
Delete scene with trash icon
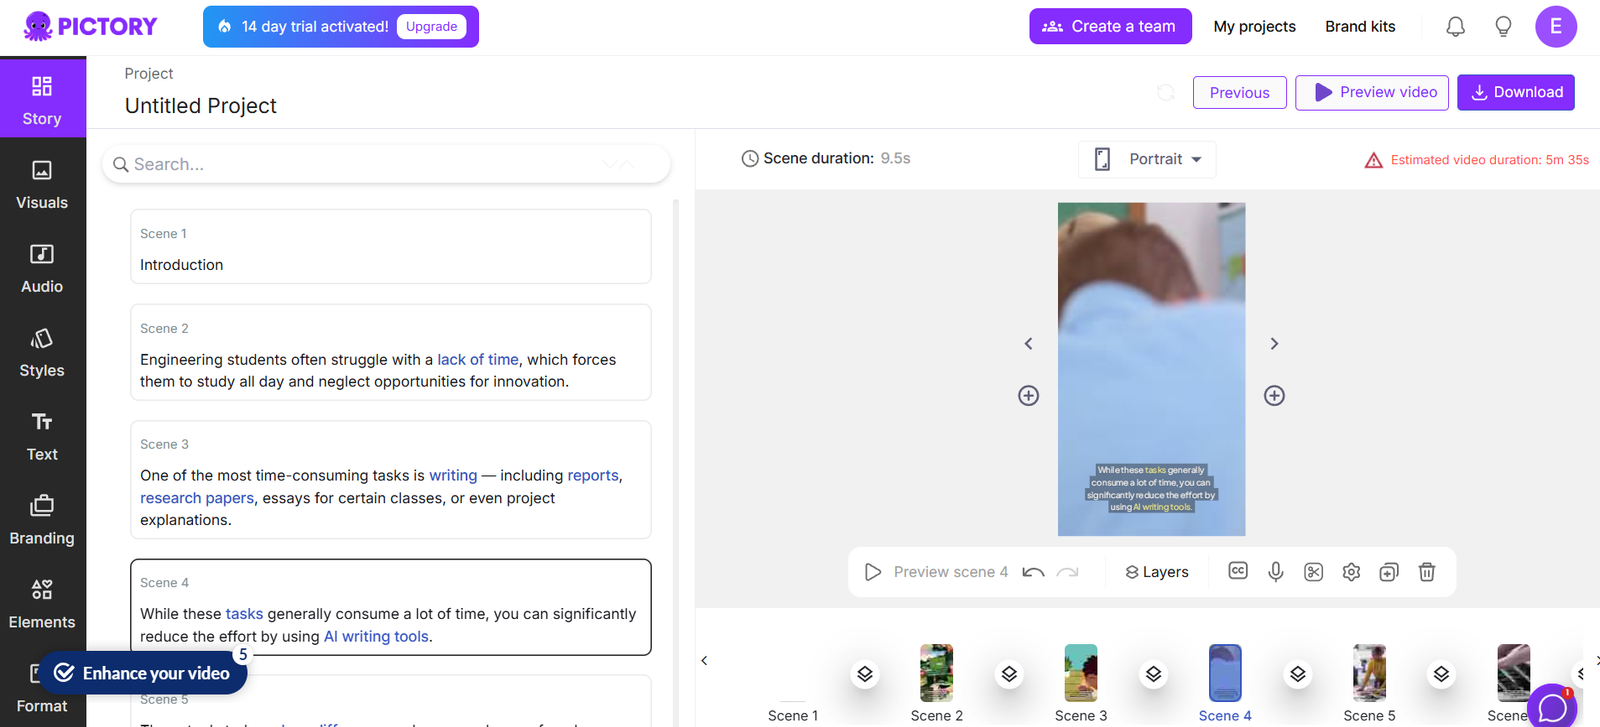tap(1427, 572)
